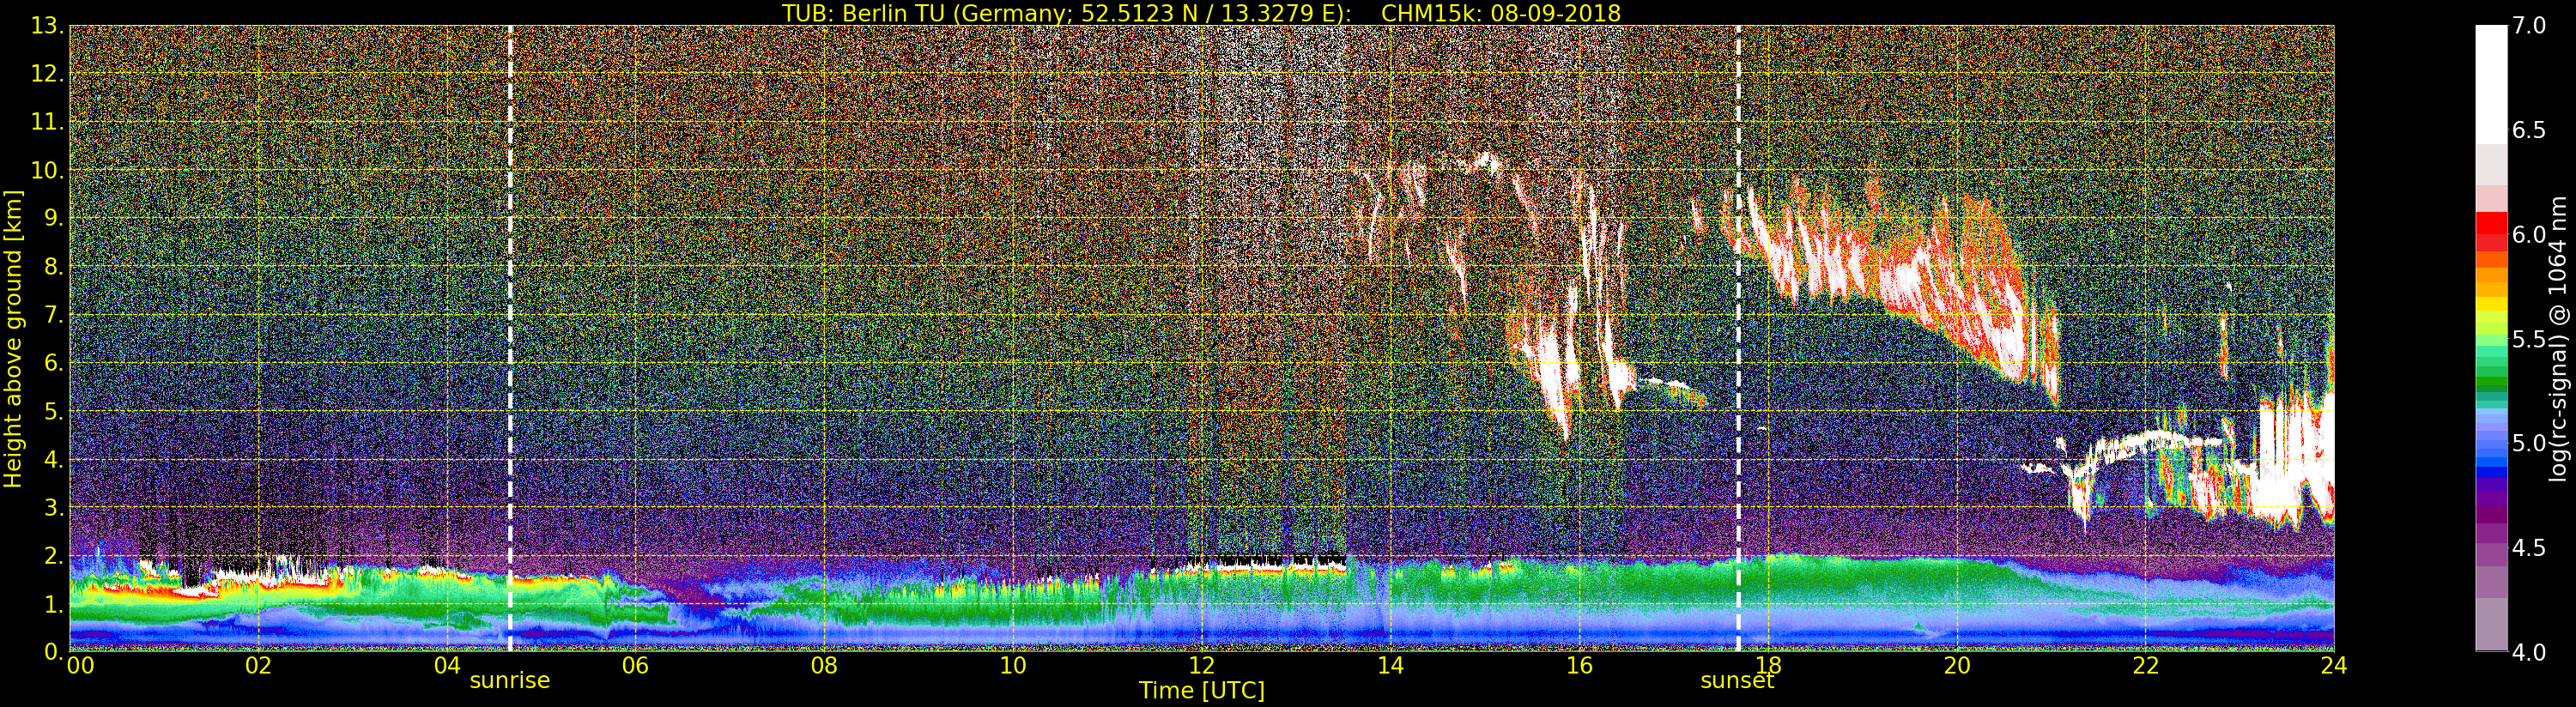Click the height axis tick '12.'
Viewport: 2576px width, 707px height.
[47, 74]
